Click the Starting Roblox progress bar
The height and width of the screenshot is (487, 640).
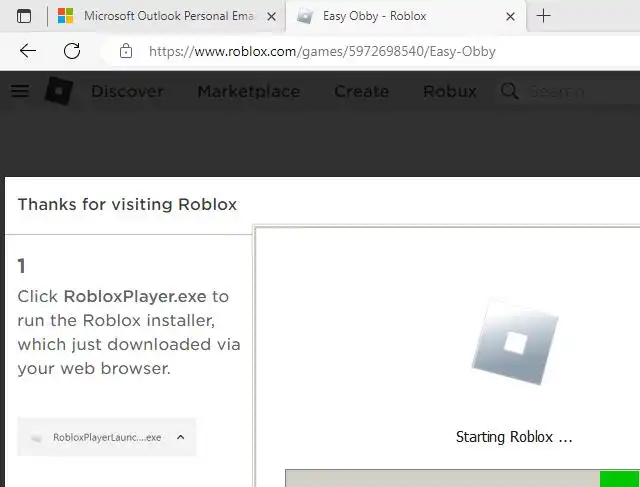(x=462, y=478)
